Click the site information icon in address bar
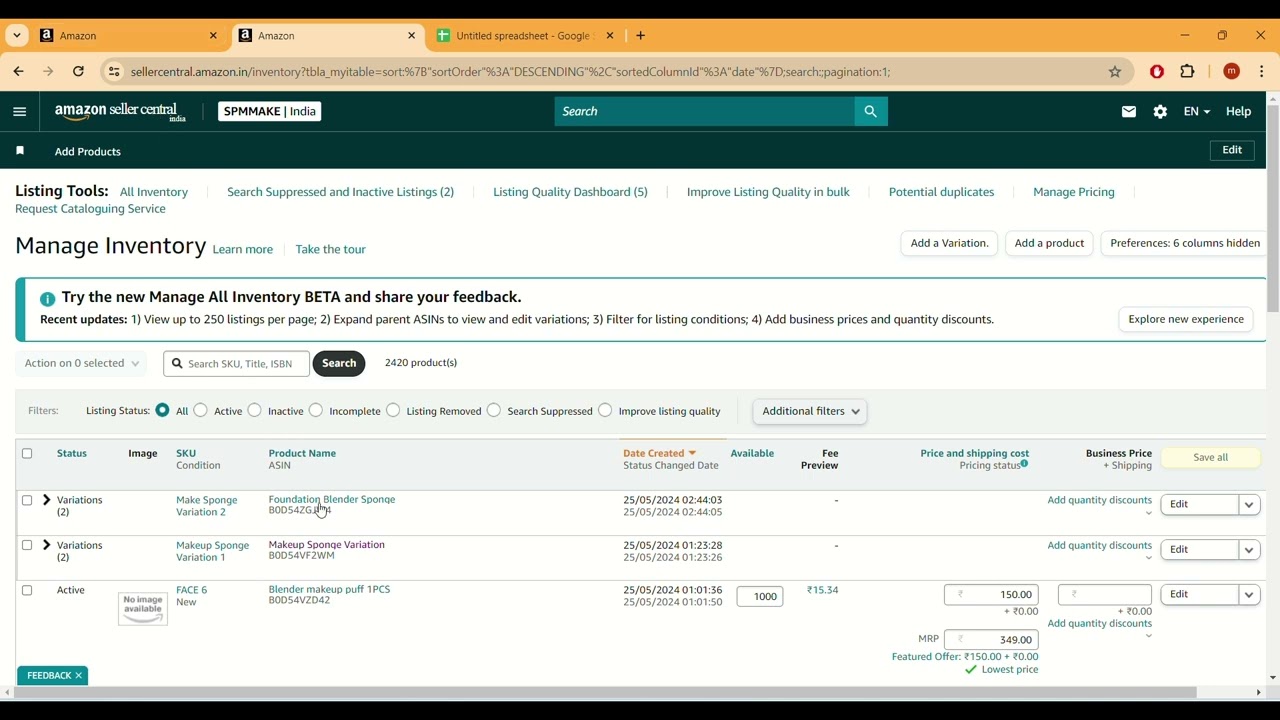The image size is (1280, 720). pyautogui.click(x=114, y=72)
